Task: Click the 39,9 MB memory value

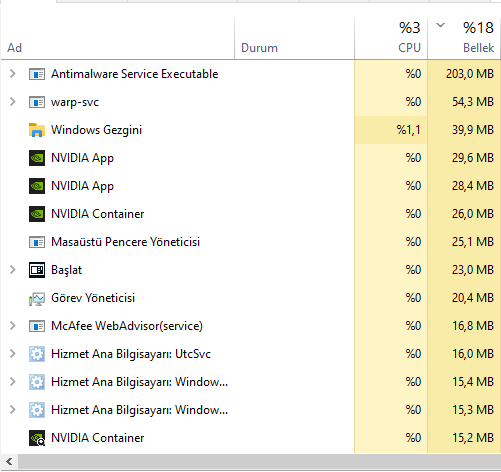Action: pos(473,130)
